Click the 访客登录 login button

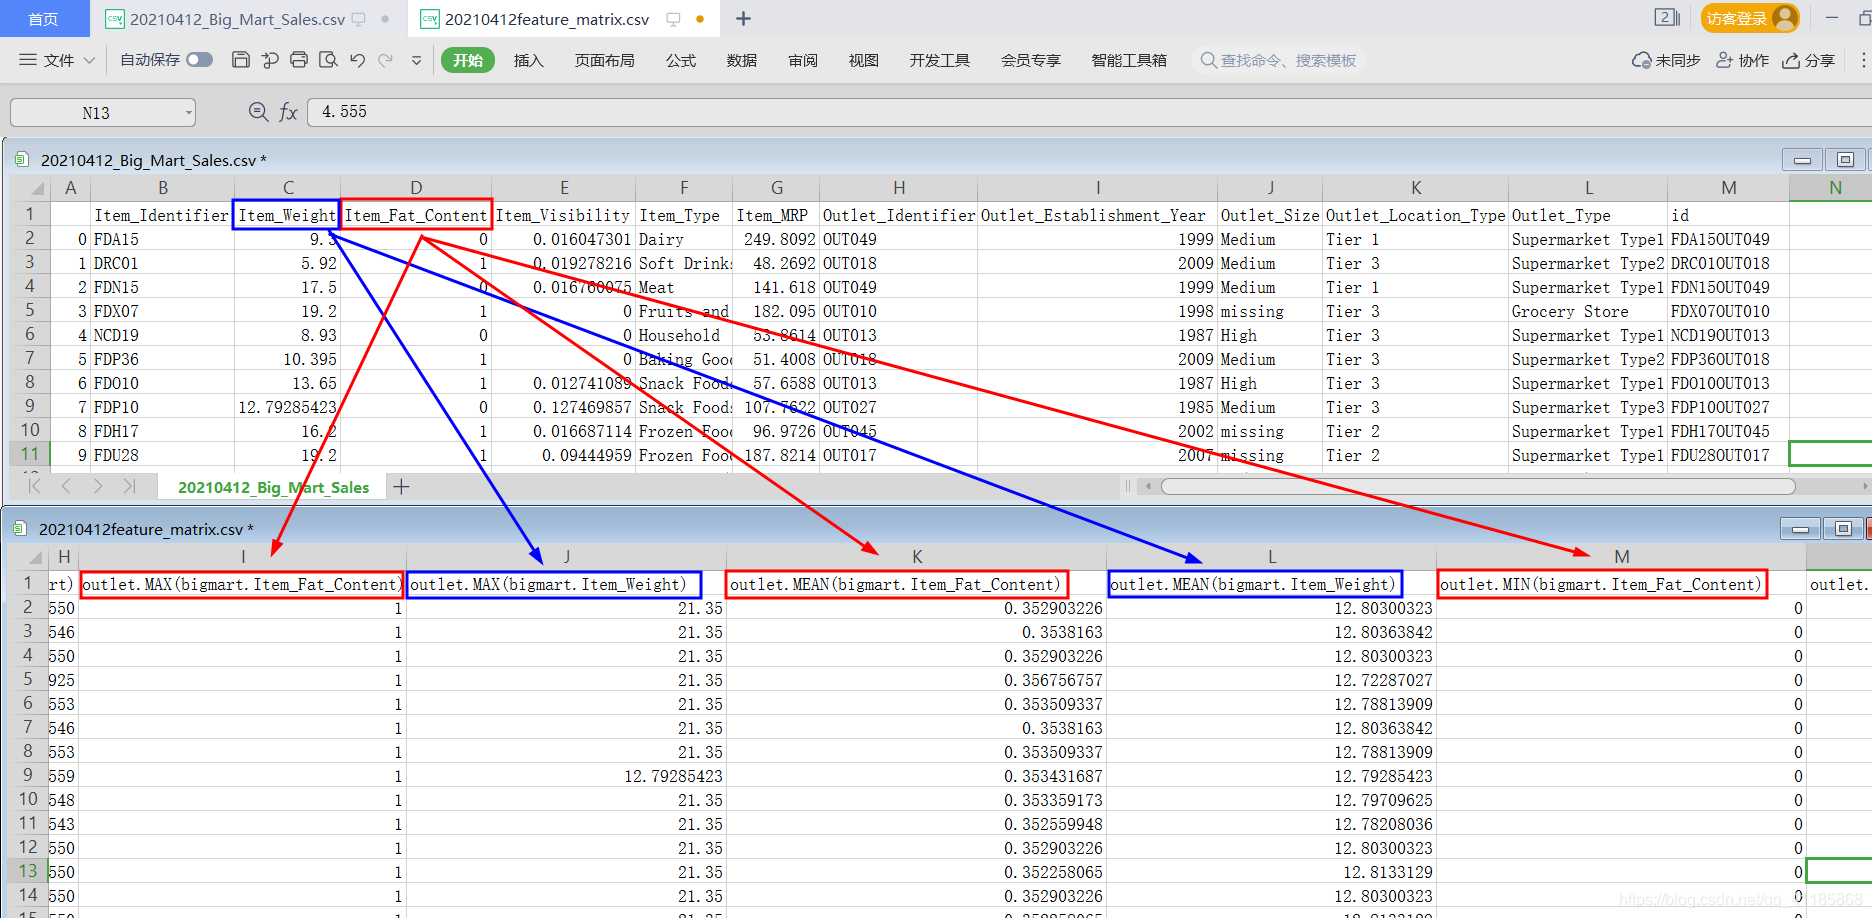[1750, 18]
